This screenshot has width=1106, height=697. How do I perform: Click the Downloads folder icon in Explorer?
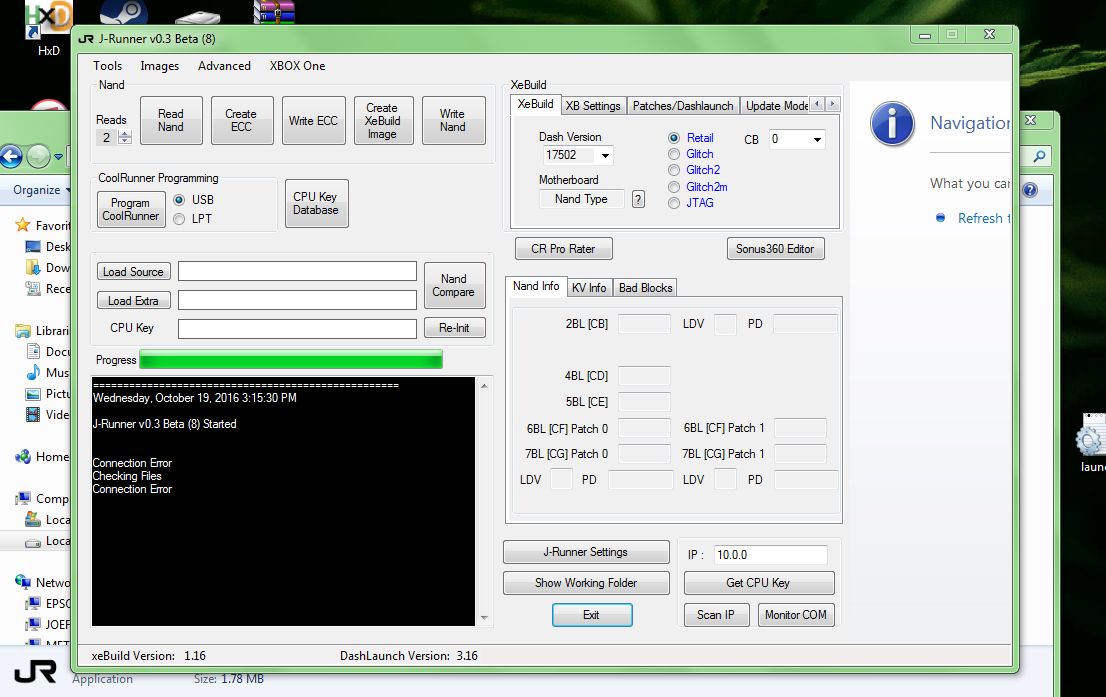(x=33, y=267)
